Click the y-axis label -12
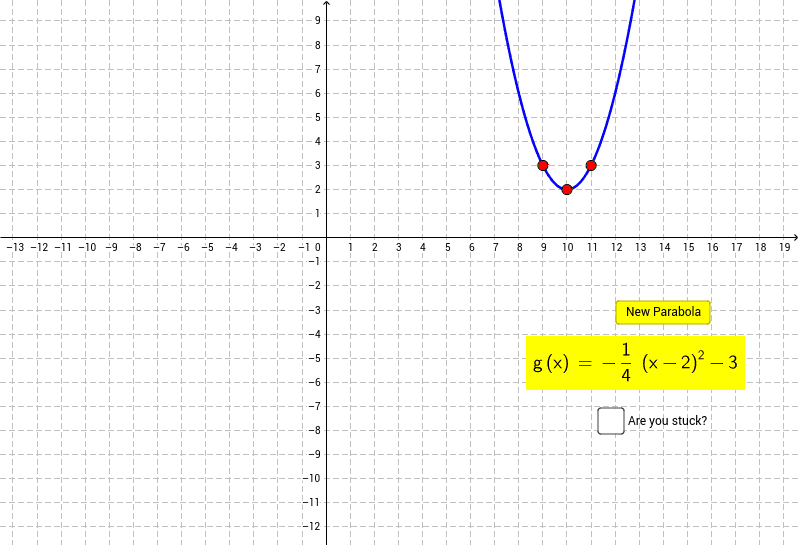Image resolution: width=800 pixels, height=547 pixels. pyautogui.click(x=311, y=526)
